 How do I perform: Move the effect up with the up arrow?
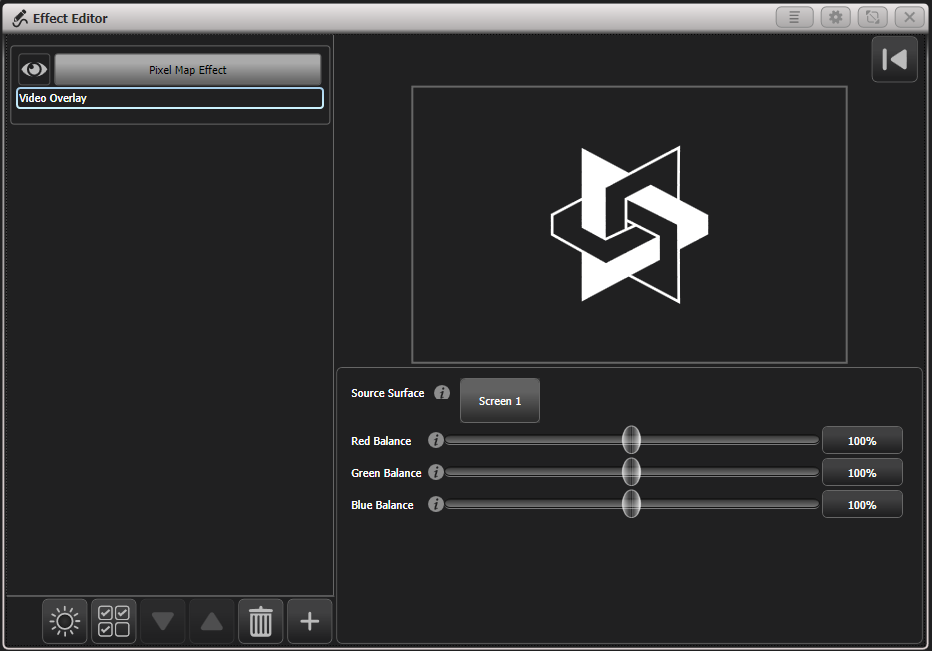pyautogui.click(x=211, y=621)
